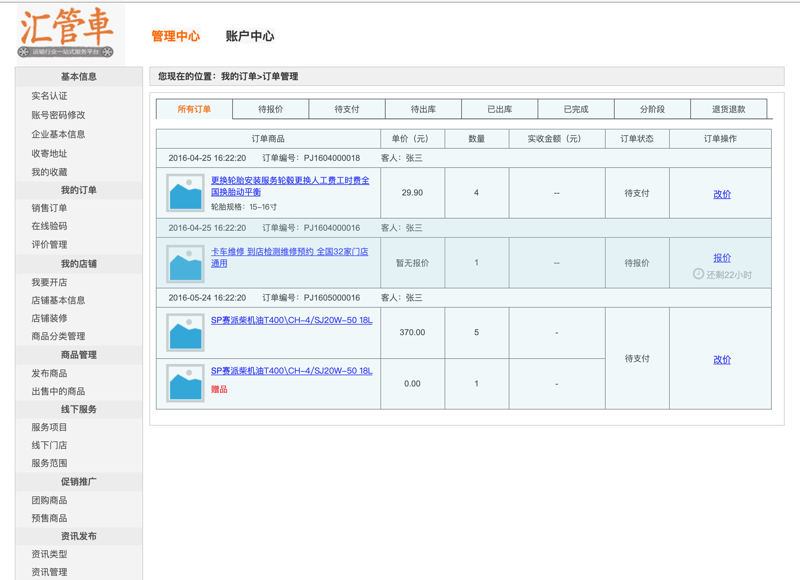Open 资讯管理 in sidebar
This screenshot has height=580, width=800.
coord(49,572)
